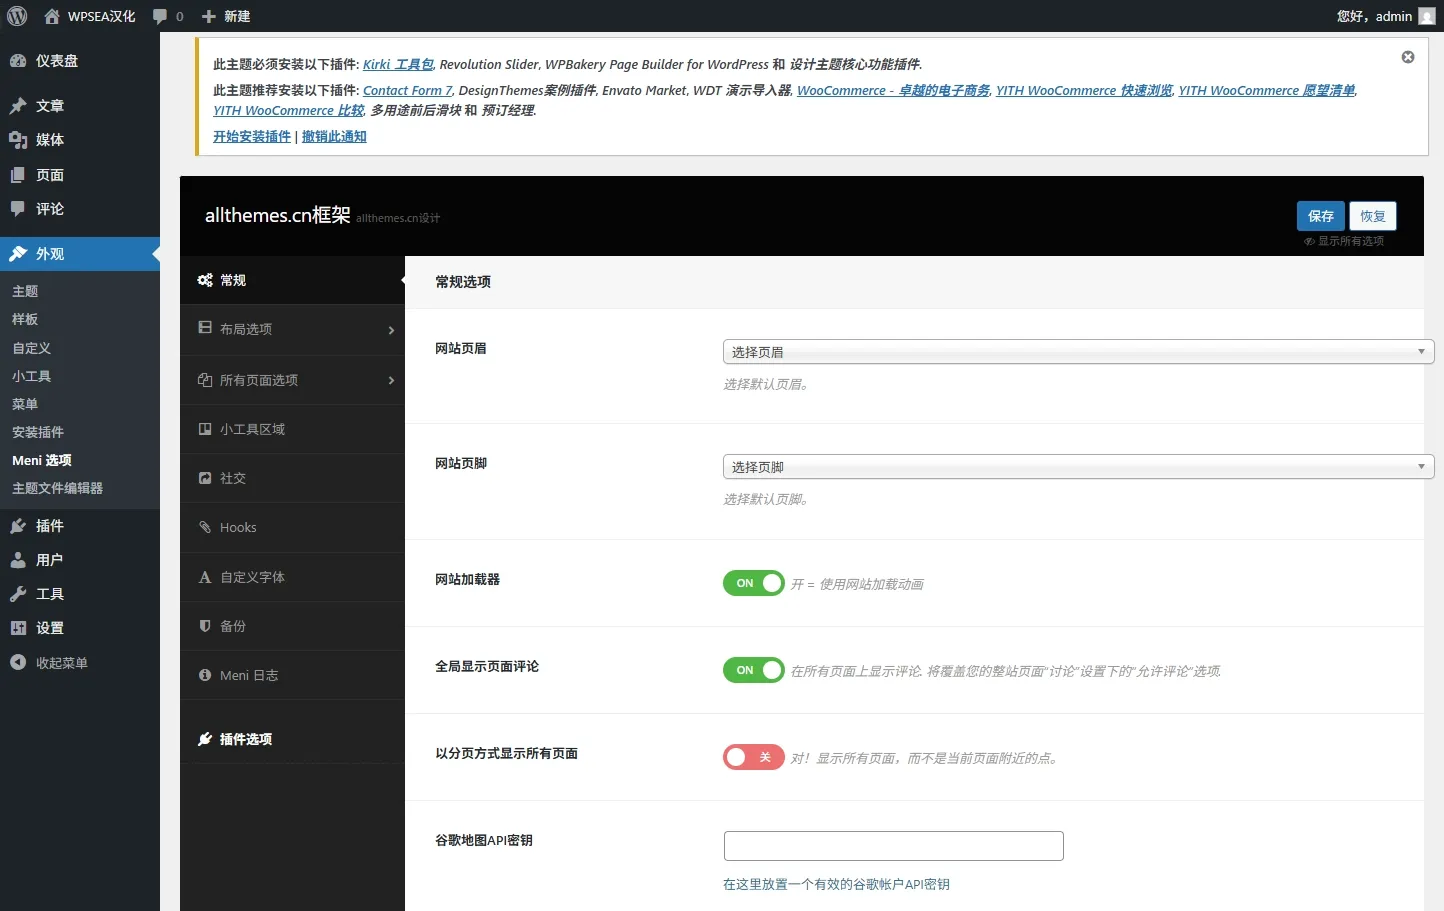Turn off 全局显示页面评论 toggle
Screen dimensions: 1444x911
[753, 670]
